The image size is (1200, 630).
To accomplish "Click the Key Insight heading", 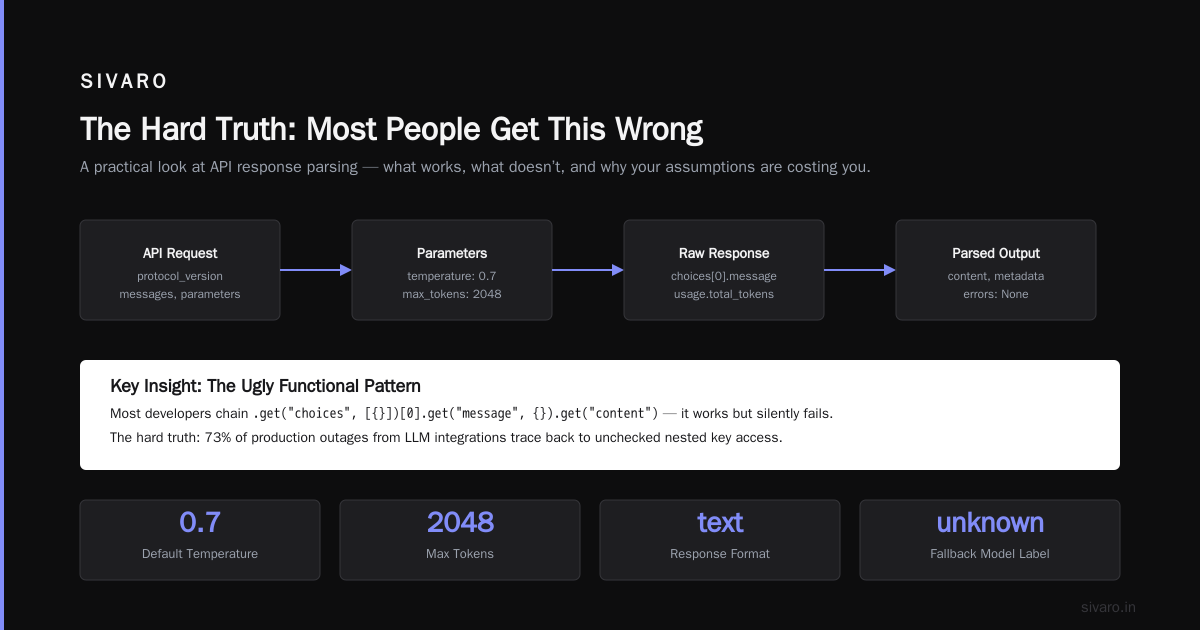I will [x=265, y=386].
